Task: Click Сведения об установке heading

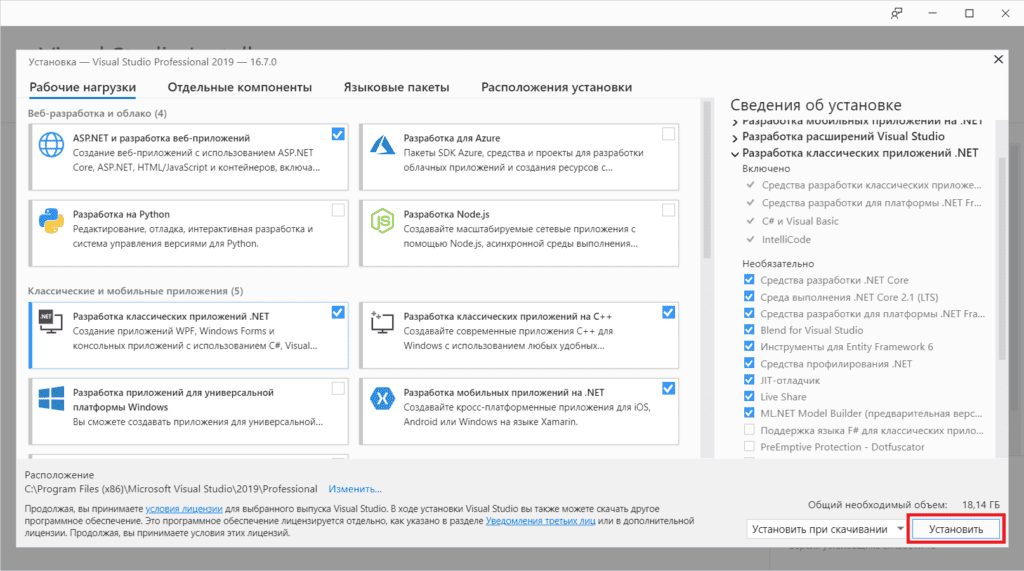Action: tap(816, 105)
